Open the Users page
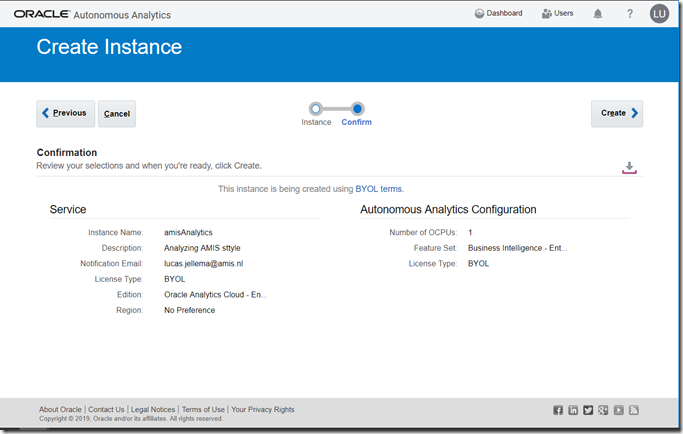Screen dimensions: 683x434 (557, 14)
